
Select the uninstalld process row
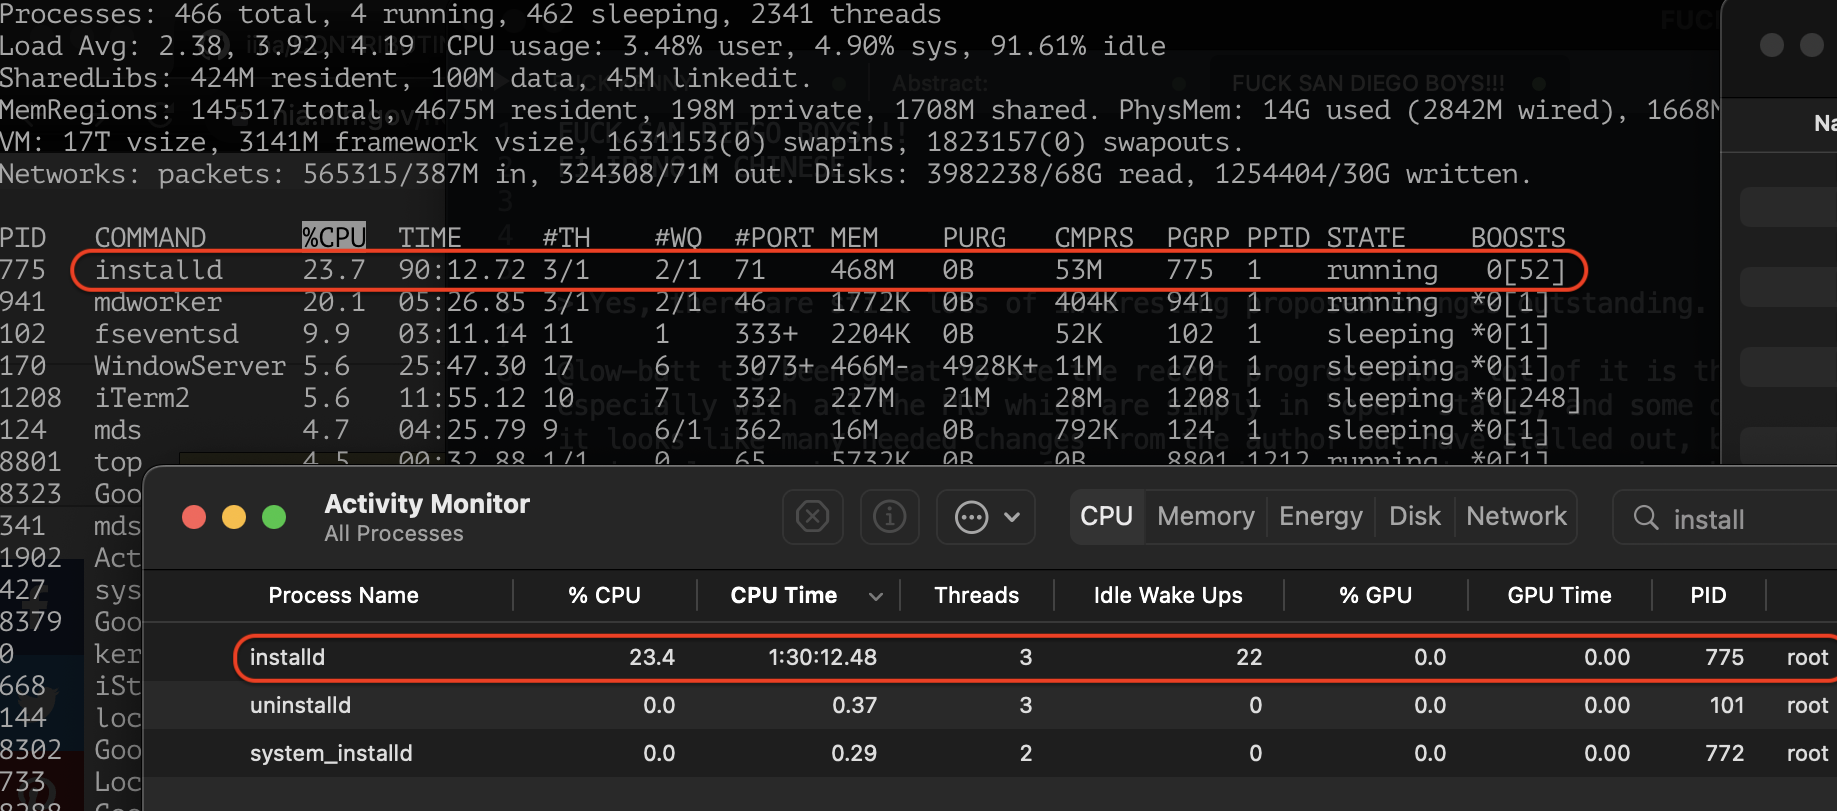(x=700, y=706)
